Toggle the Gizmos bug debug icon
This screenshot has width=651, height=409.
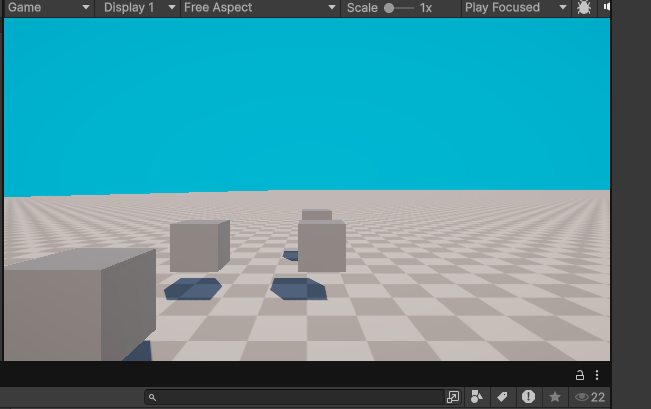584,7
